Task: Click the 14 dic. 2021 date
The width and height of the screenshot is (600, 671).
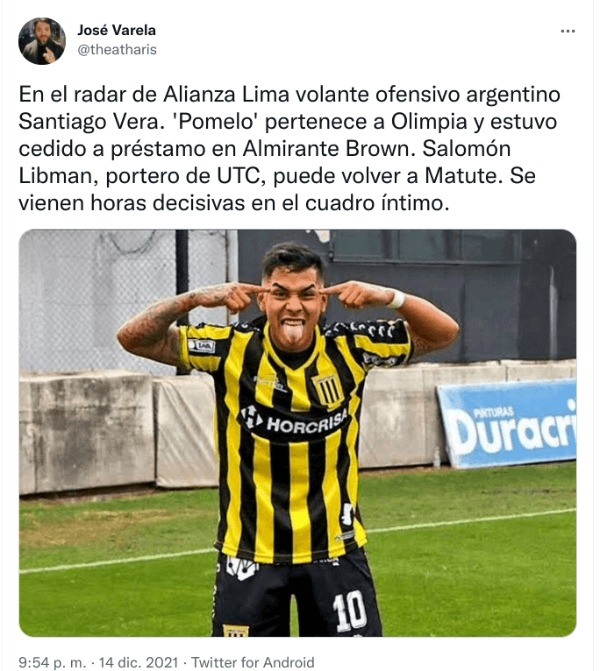Action: click(138, 662)
